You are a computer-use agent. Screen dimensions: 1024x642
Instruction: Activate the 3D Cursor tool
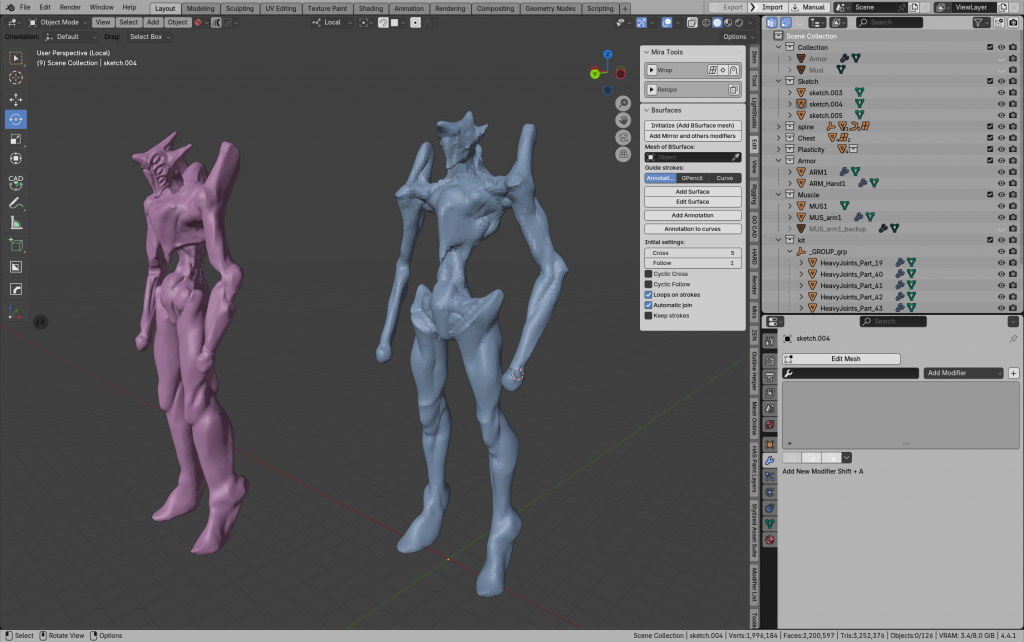click(16, 78)
